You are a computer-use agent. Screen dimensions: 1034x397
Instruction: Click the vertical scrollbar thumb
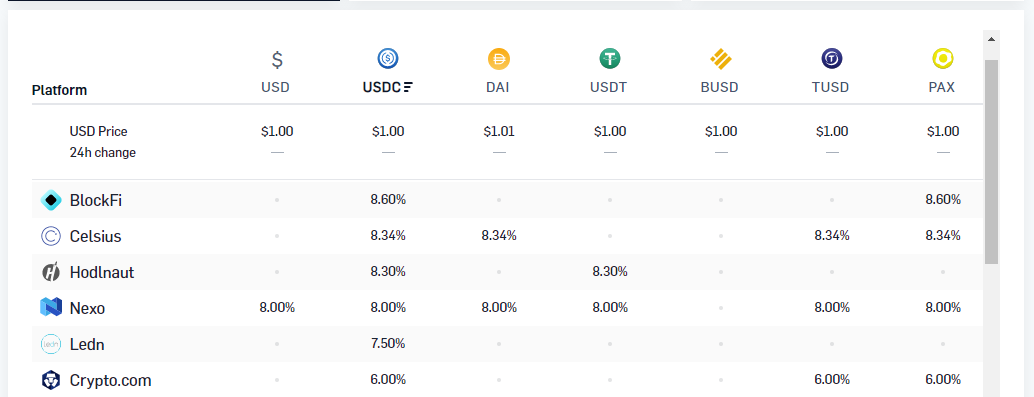(991, 162)
